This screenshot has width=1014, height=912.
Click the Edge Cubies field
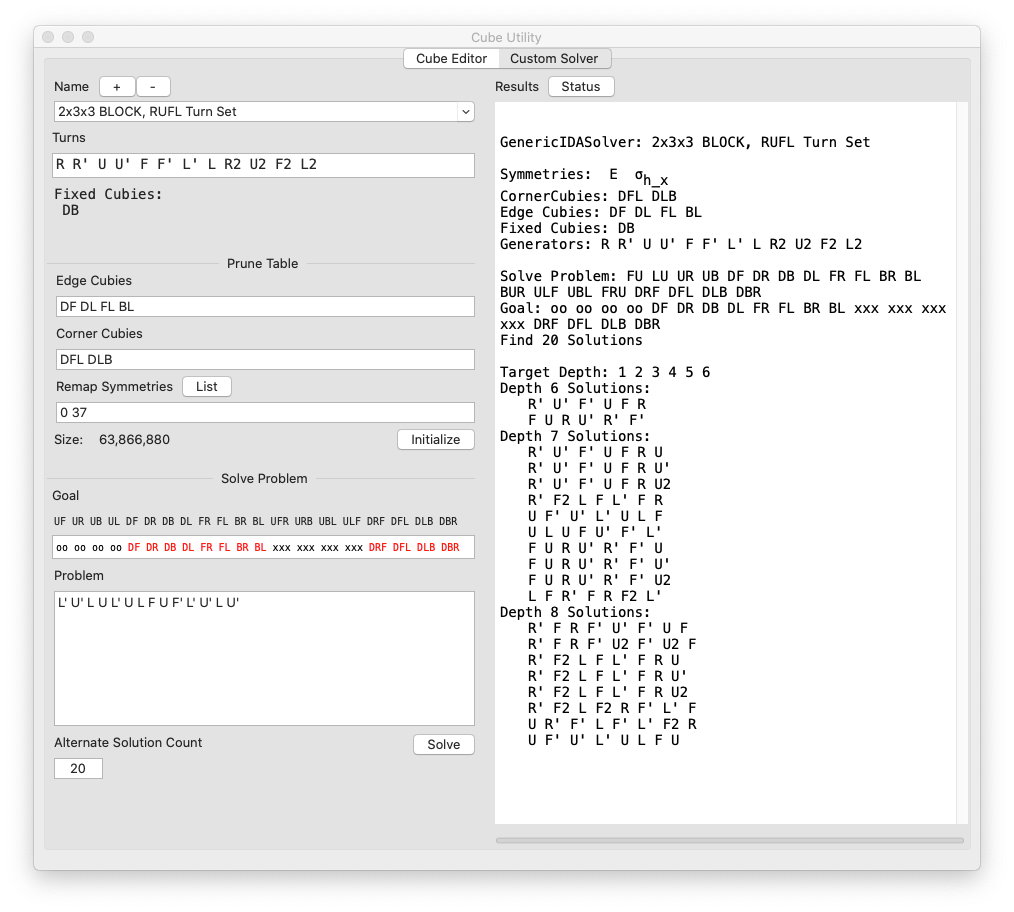point(265,307)
